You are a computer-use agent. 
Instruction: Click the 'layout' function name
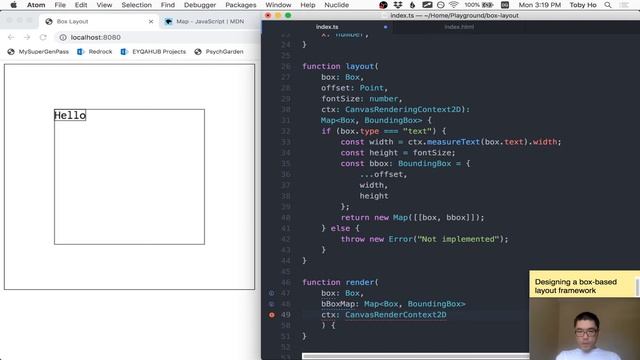point(360,66)
